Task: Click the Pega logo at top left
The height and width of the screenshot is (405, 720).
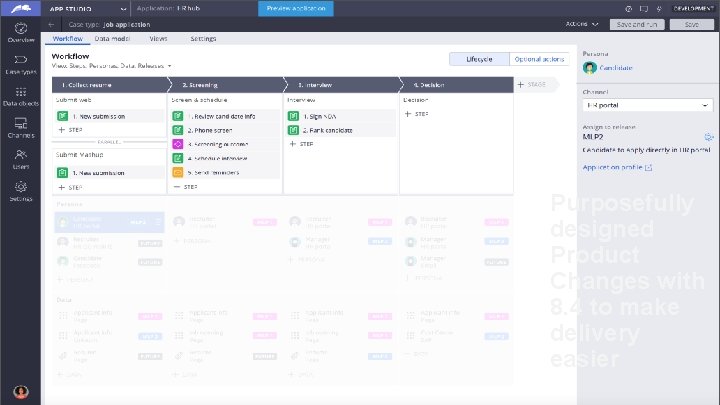Action: 21,8
